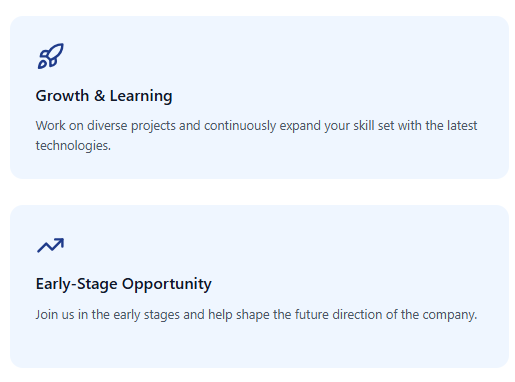Select the "Growth & Learning" heading

click(104, 96)
